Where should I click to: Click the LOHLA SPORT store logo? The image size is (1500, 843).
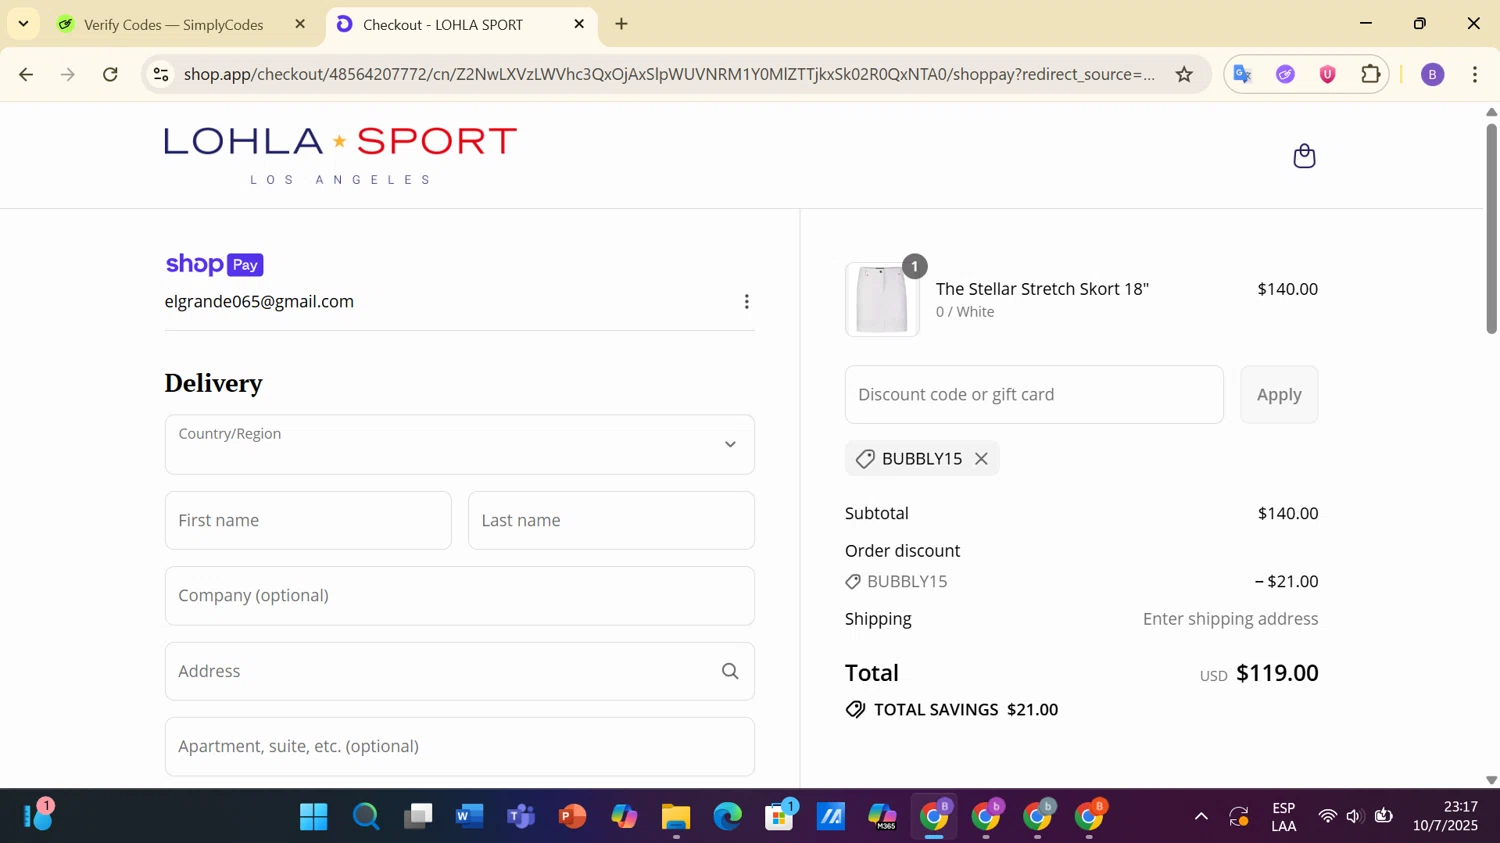pyautogui.click(x=340, y=155)
